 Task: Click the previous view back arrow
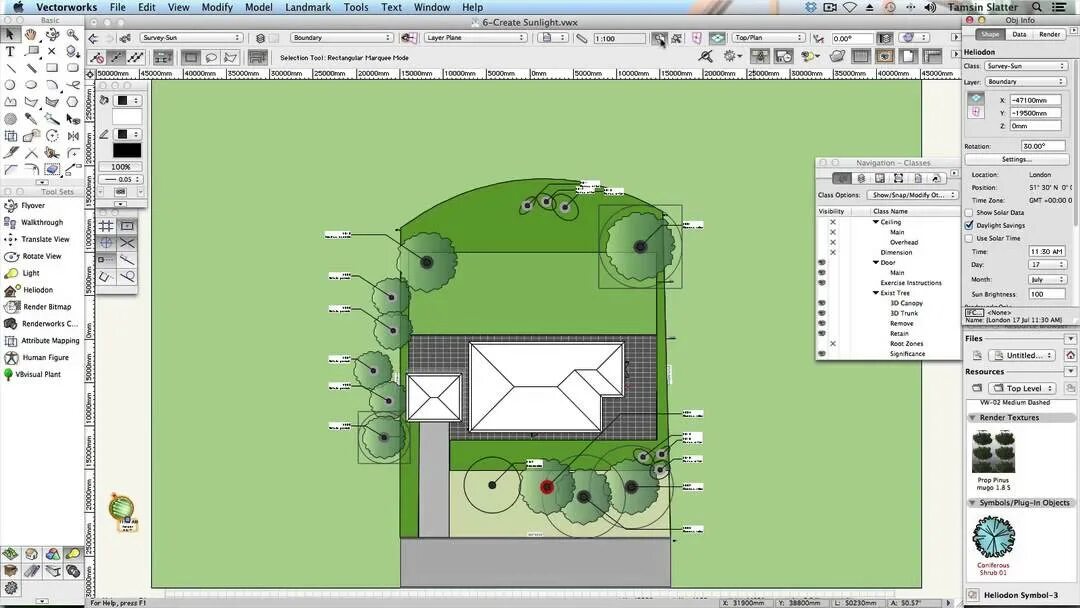coord(94,39)
